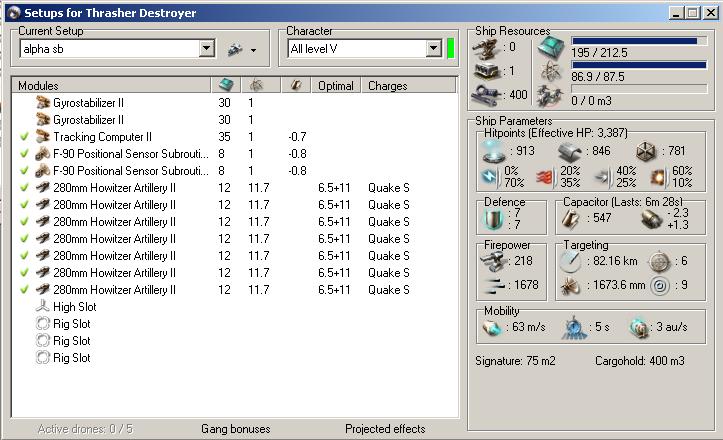Click the turret hardpoints icon in Ship Resources
The image size is (723, 440).
(x=487, y=48)
